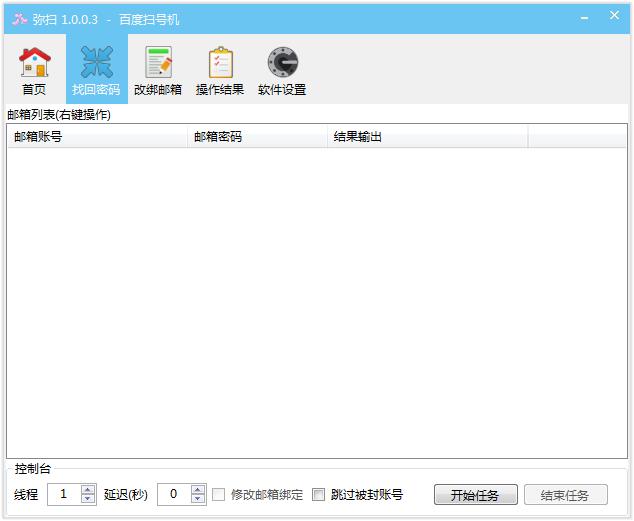Open the 改绑邮箱 tab

click(158, 70)
